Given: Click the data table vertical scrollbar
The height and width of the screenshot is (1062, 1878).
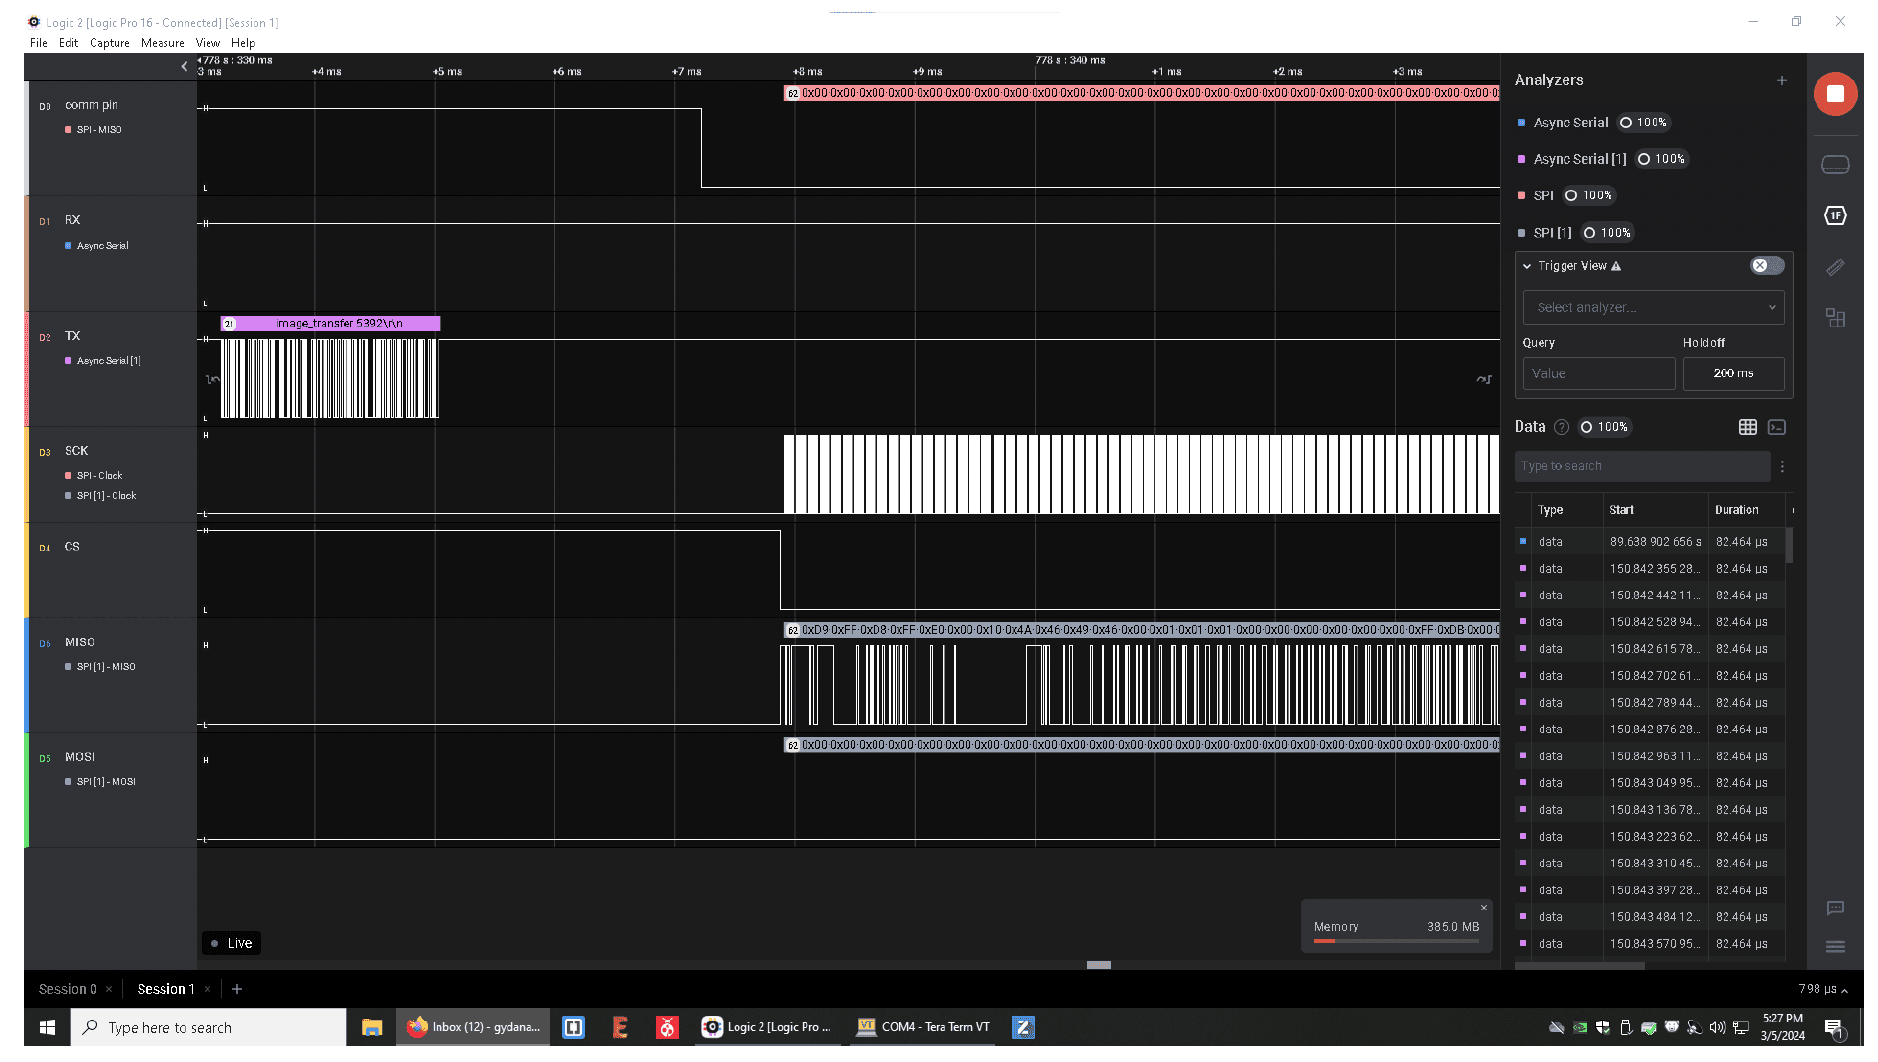Looking at the screenshot, I should click(1789, 546).
